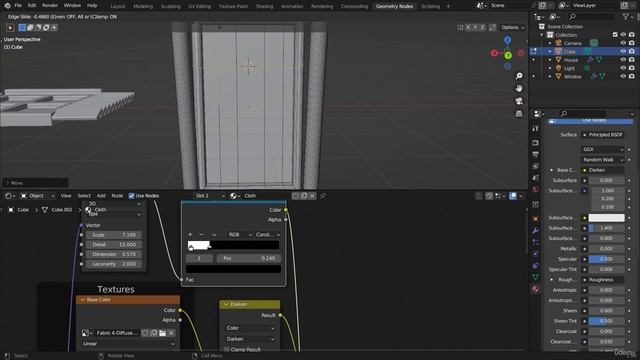This screenshot has width=640, height=360.
Task: Switch to the Shading workspace tab
Action: [x=264, y=6]
